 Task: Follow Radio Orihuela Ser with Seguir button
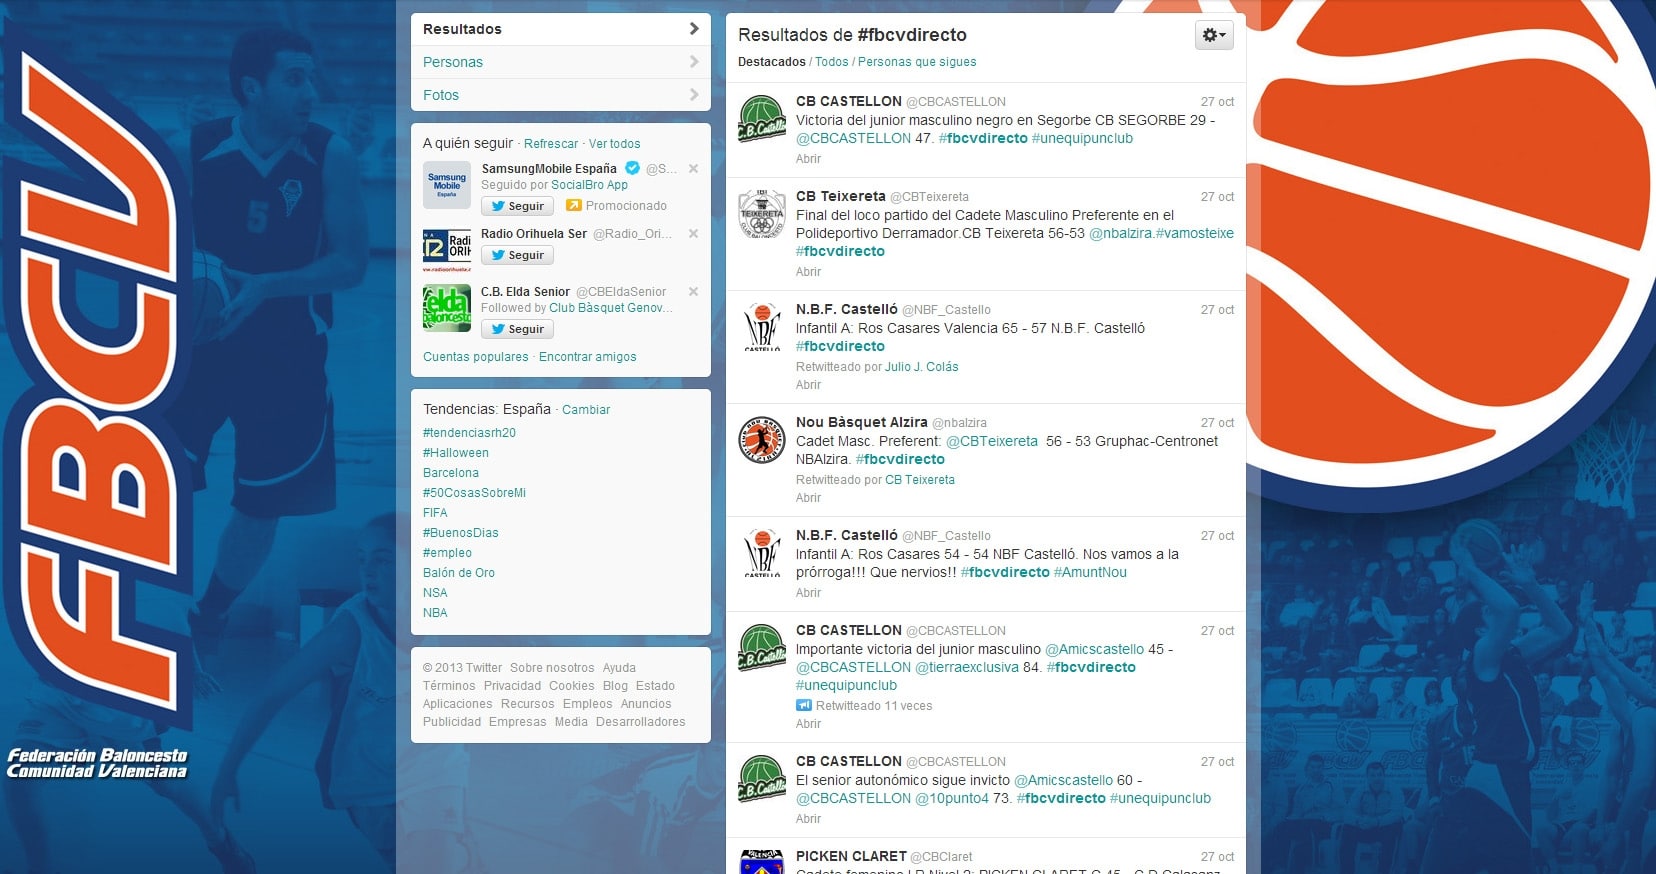click(x=517, y=255)
